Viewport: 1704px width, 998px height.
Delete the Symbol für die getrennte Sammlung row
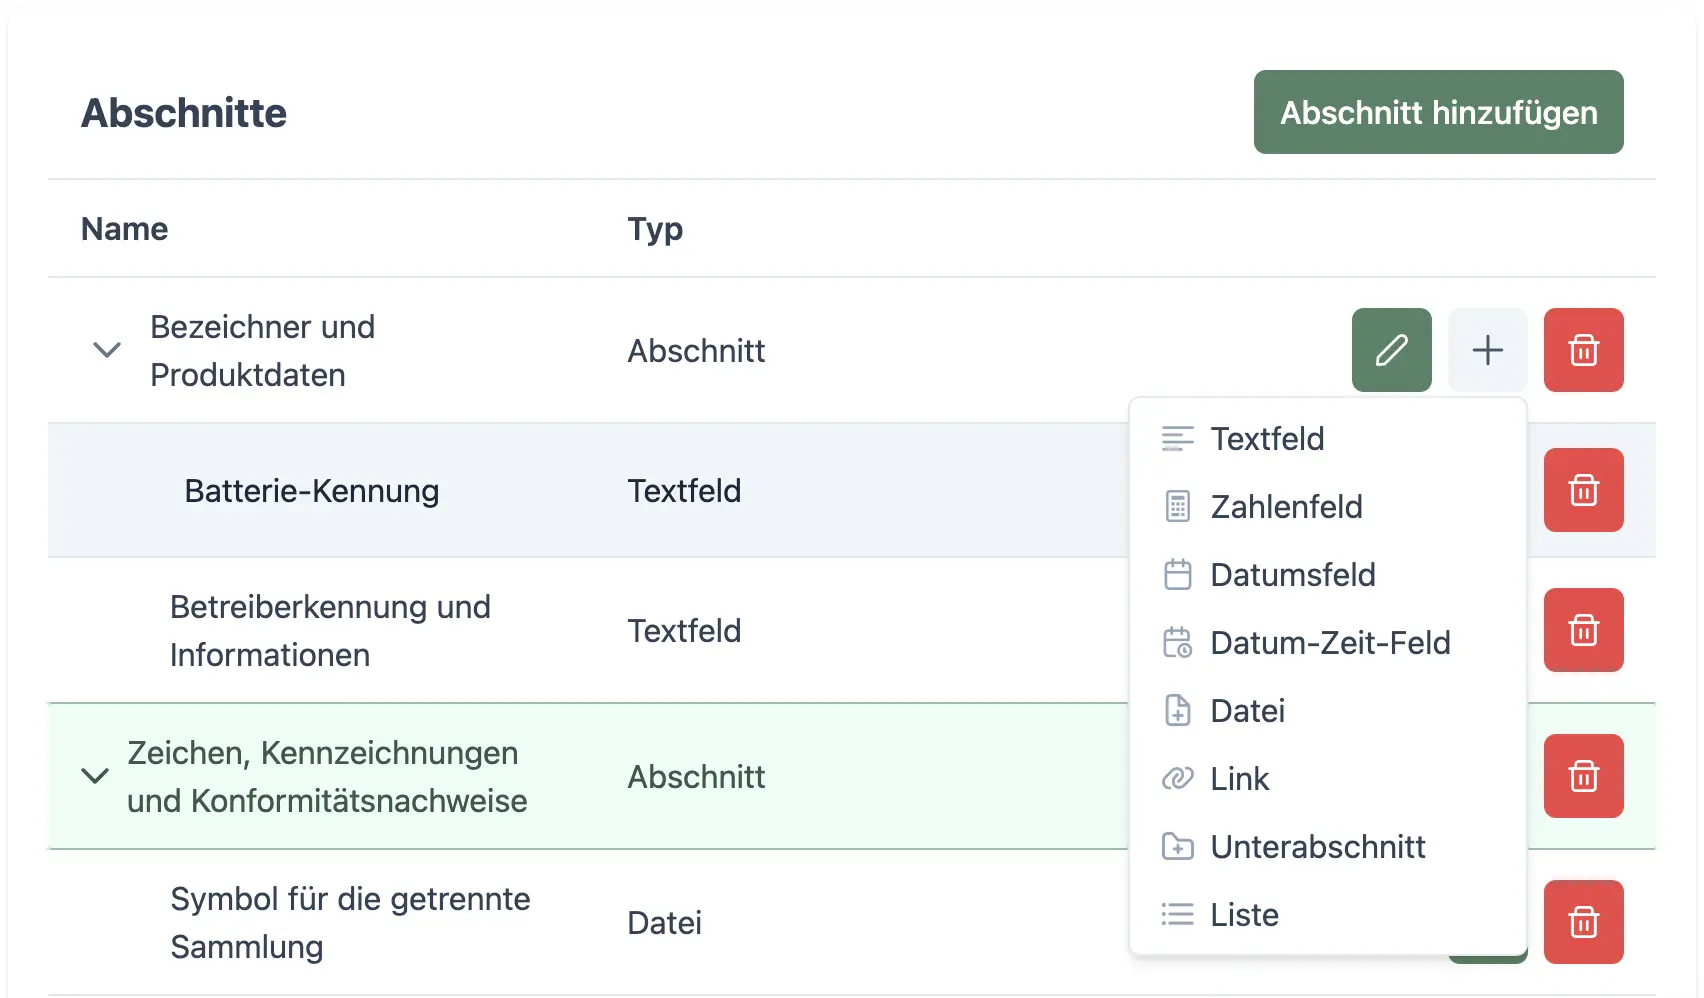[x=1583, y=922]
